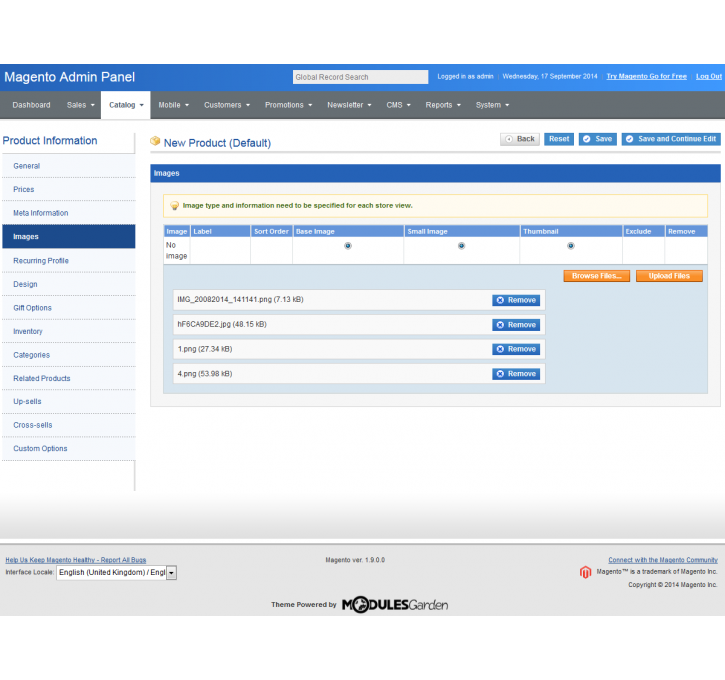
Task: Click the lightbulb notice icon
Action: click(174, 206)
